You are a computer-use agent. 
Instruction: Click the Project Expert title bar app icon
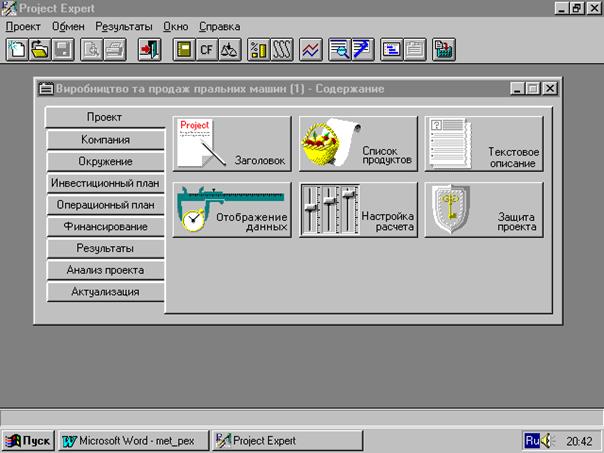(x=8, y=8)
